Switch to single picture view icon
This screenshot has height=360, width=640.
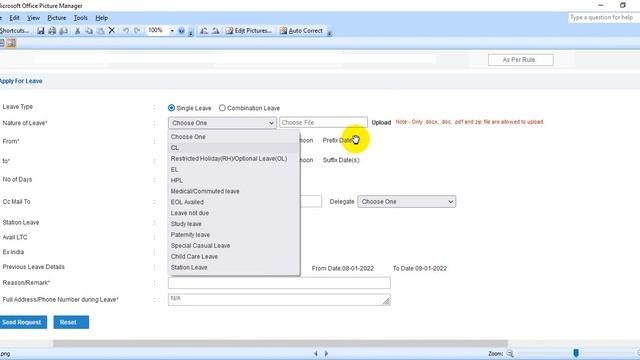click(x=11, y=43)
